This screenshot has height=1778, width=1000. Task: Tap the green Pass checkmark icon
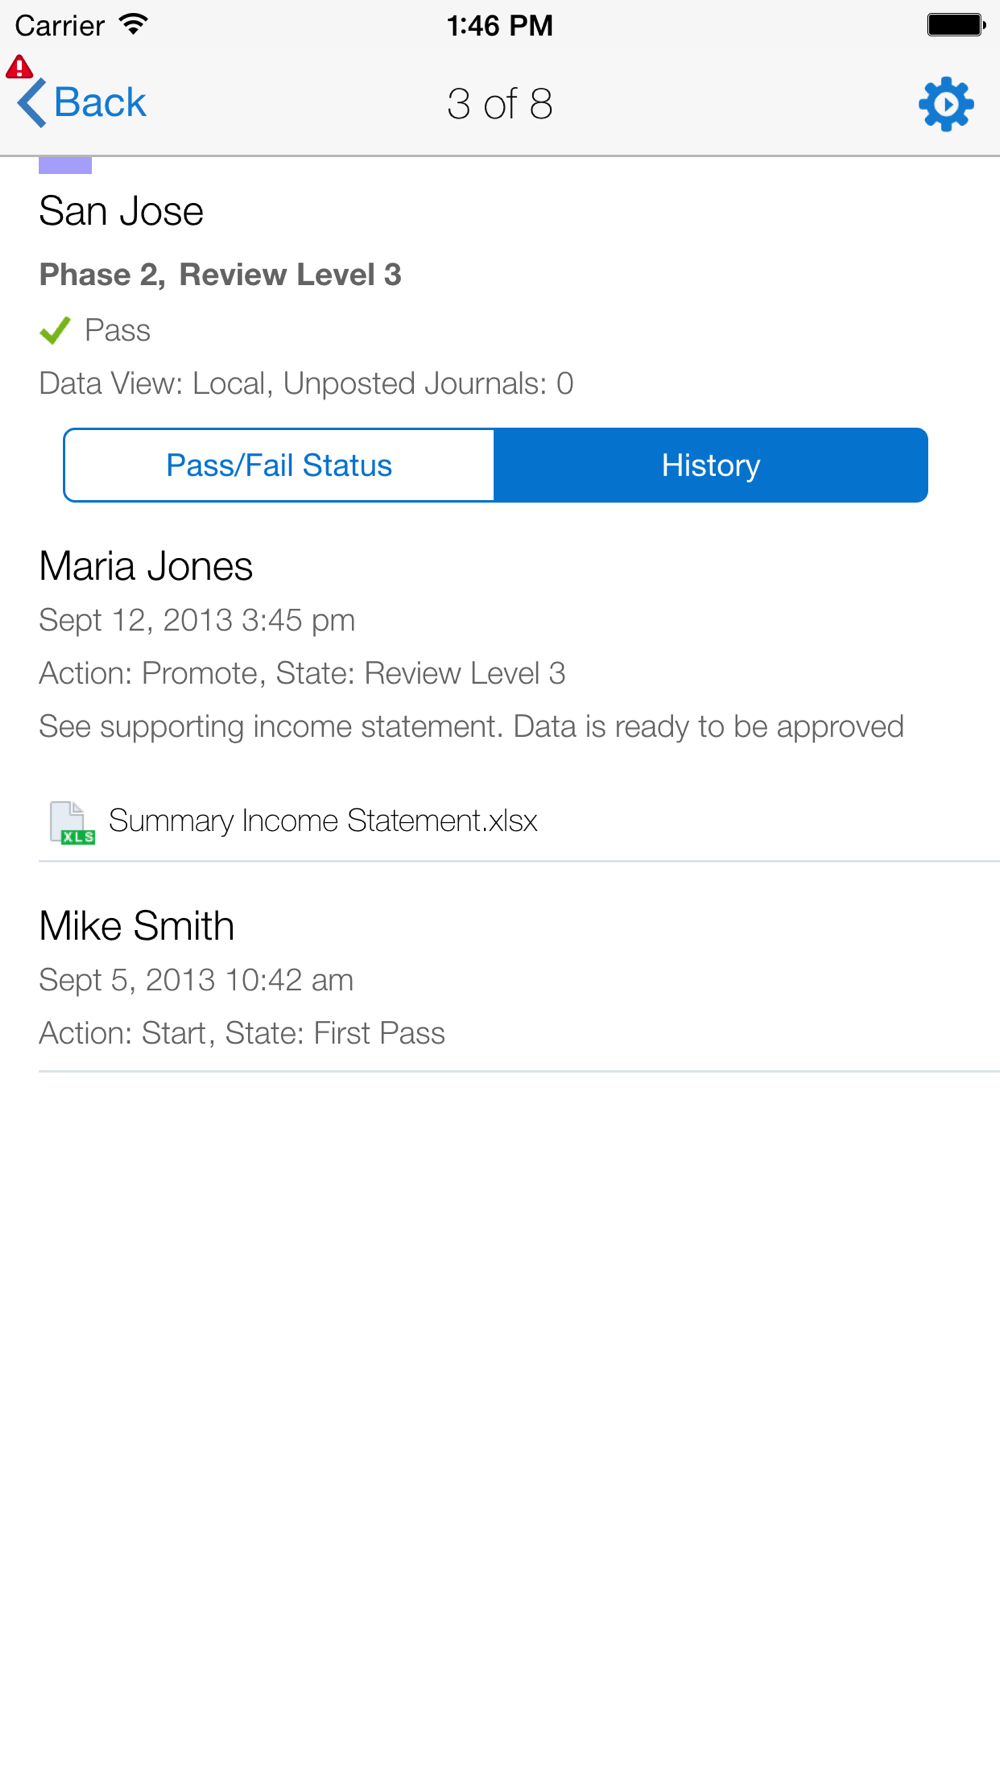tap(55, 330)
